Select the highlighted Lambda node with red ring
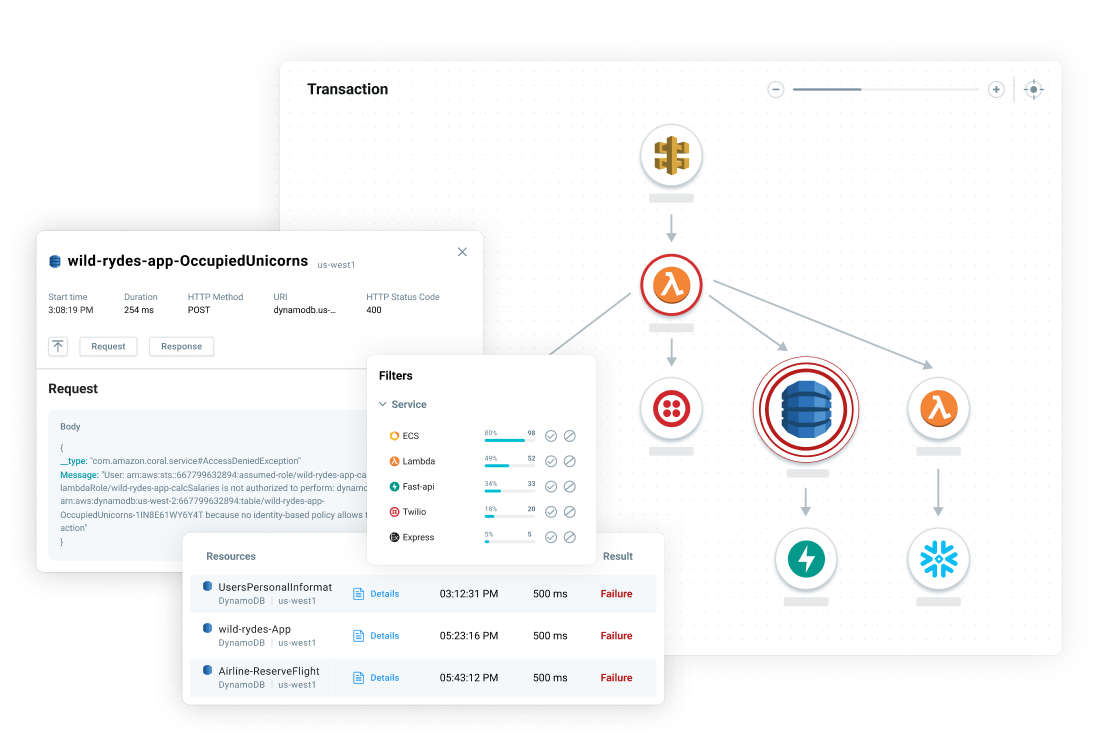Viewport: 1096px width, 756px height. point(671,285)
